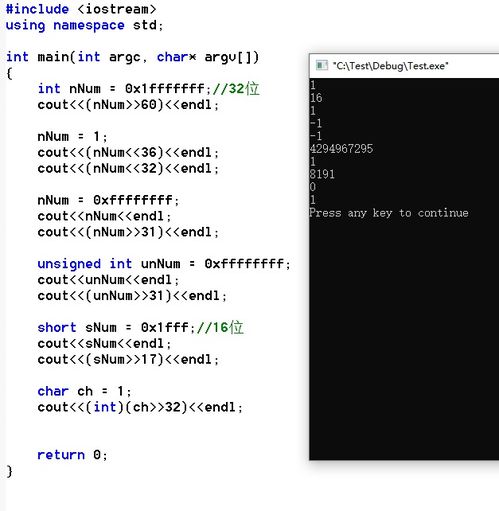Click the //32位 green comment
499x511 pixels.
pyautogui.click(x=236, y=89)
